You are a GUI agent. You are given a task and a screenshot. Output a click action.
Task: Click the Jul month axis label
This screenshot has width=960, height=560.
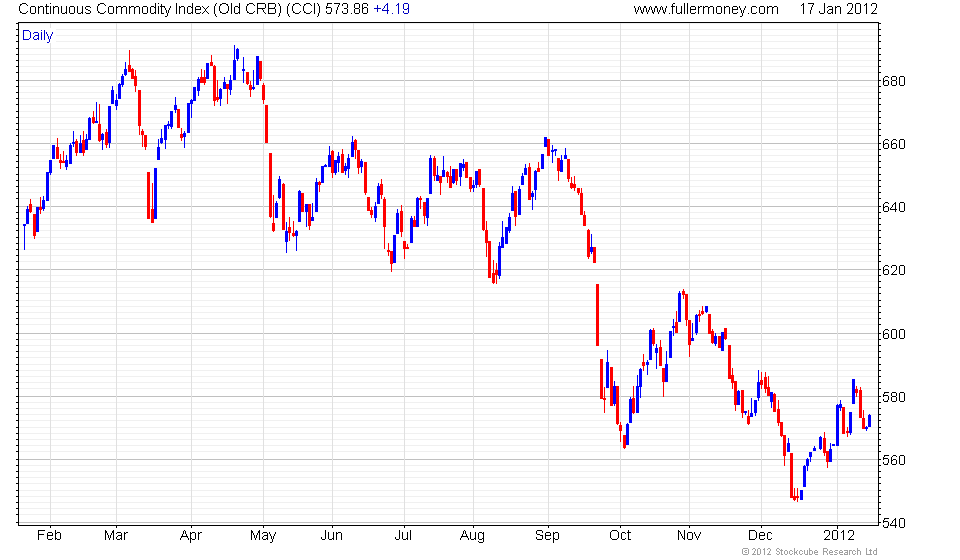(403, 536)
